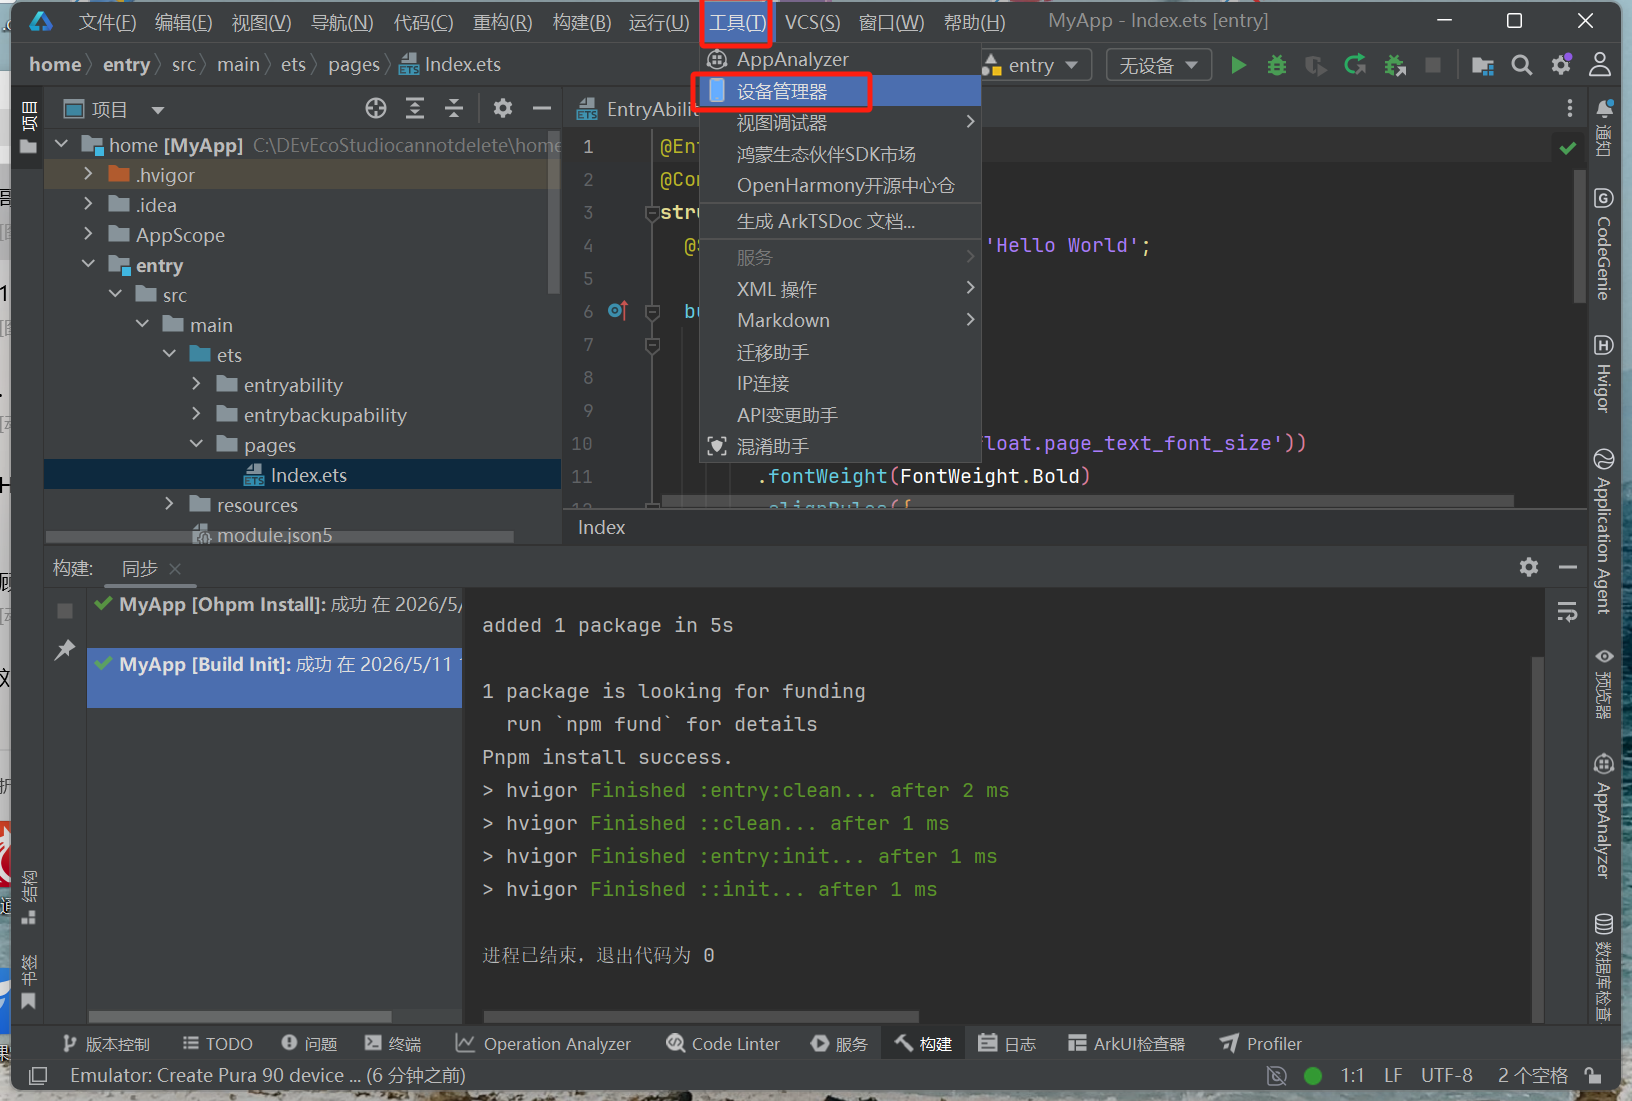The image size is (1632, 1101).
Task: Open the Hvigor sidebar panel
Action: 1604,374
